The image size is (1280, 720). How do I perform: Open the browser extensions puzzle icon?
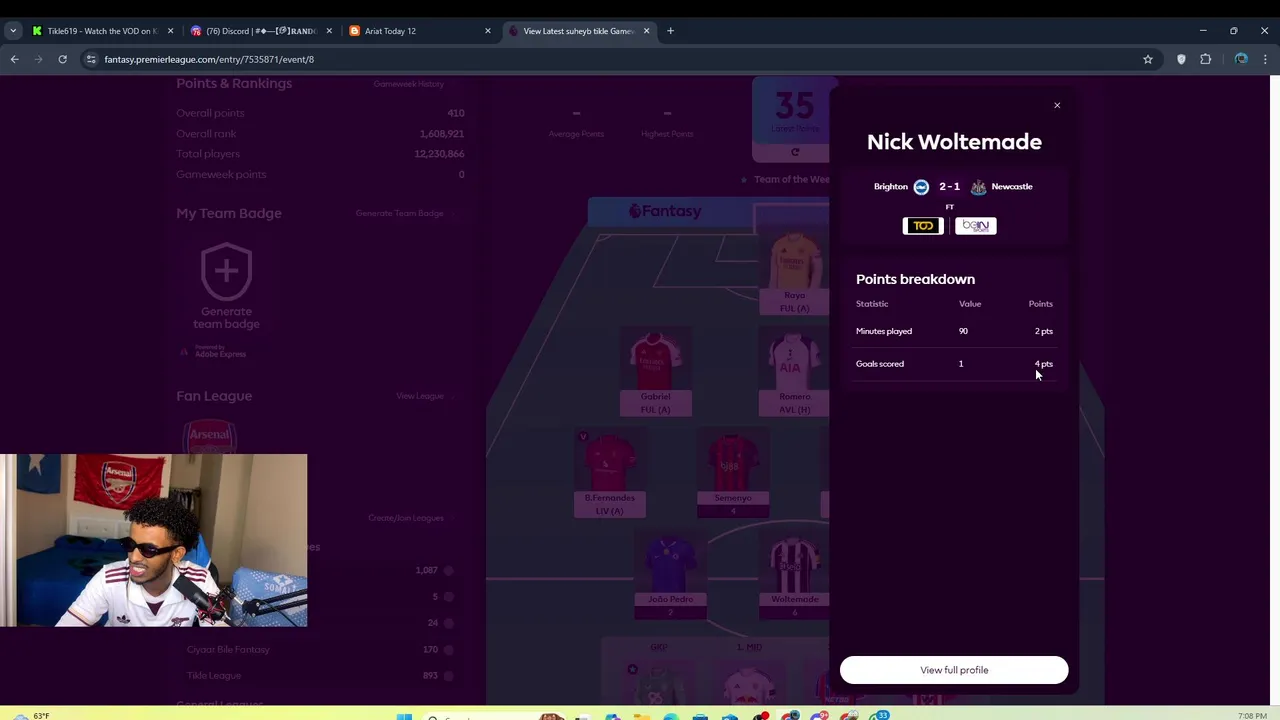click(1206, 59)
